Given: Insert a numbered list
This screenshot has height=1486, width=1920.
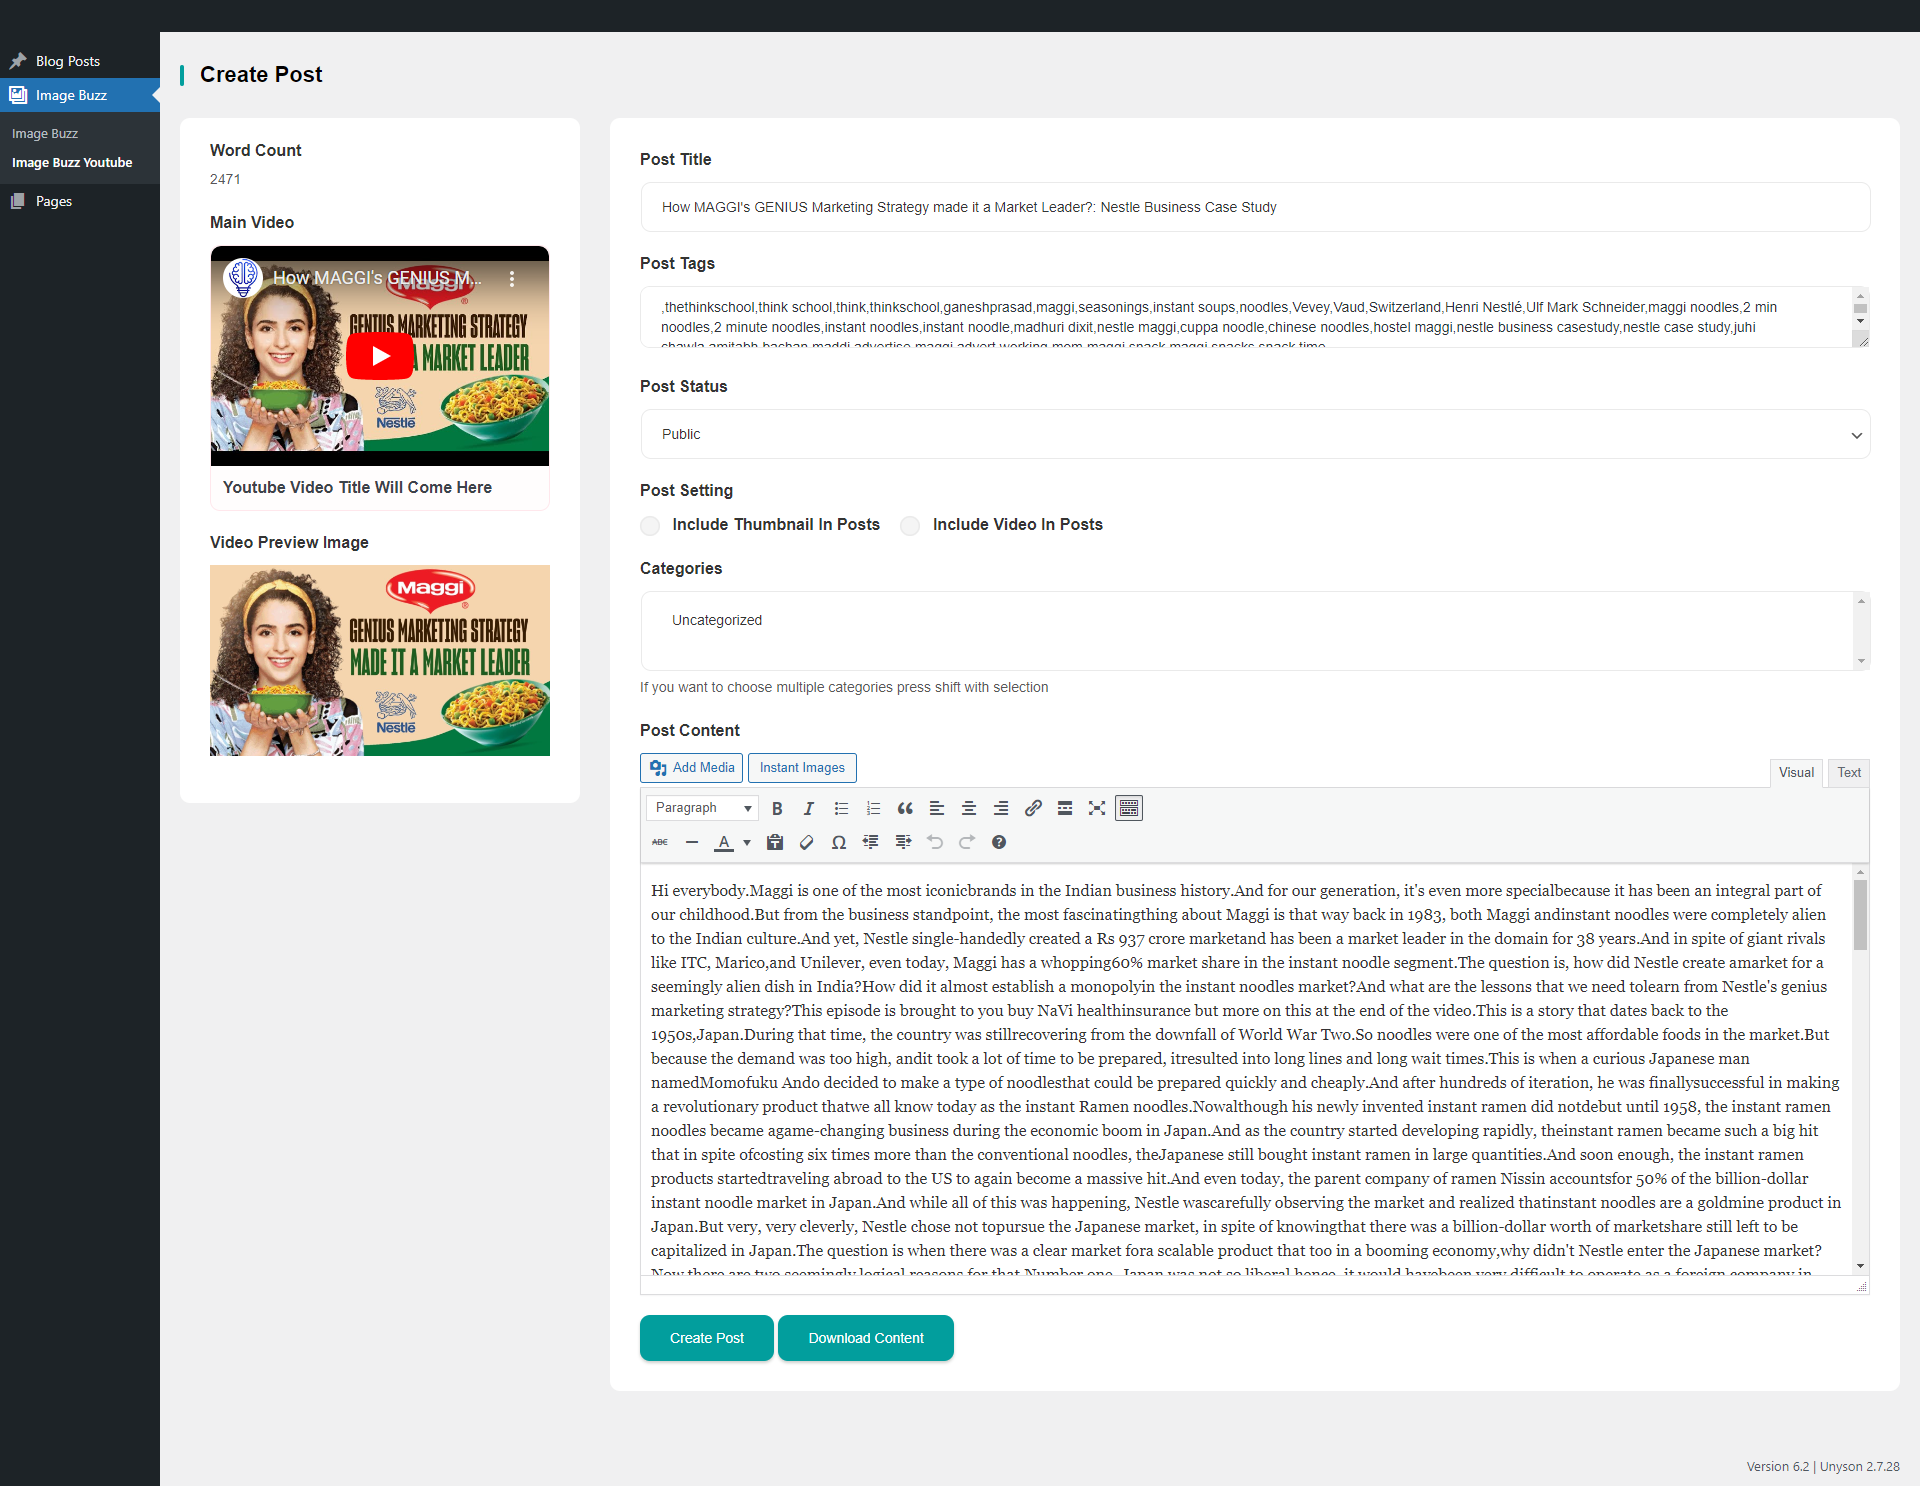Looking at the screenshot, I should click(873, 808).
